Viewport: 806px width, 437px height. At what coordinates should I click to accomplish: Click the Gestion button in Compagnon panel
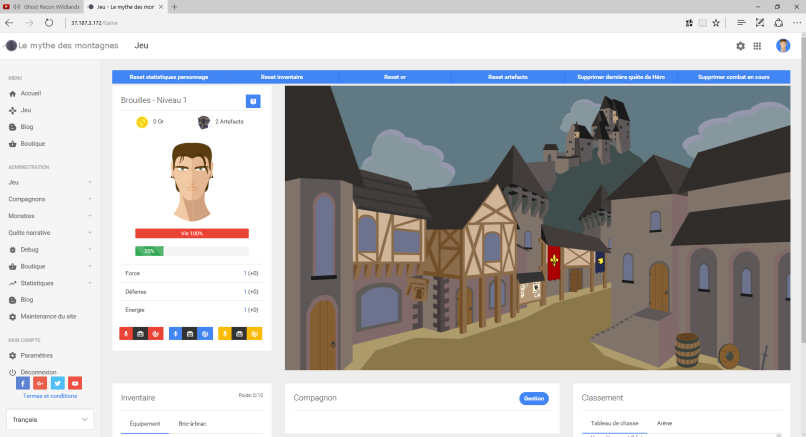pyautogui.click(x=534, y=399)
